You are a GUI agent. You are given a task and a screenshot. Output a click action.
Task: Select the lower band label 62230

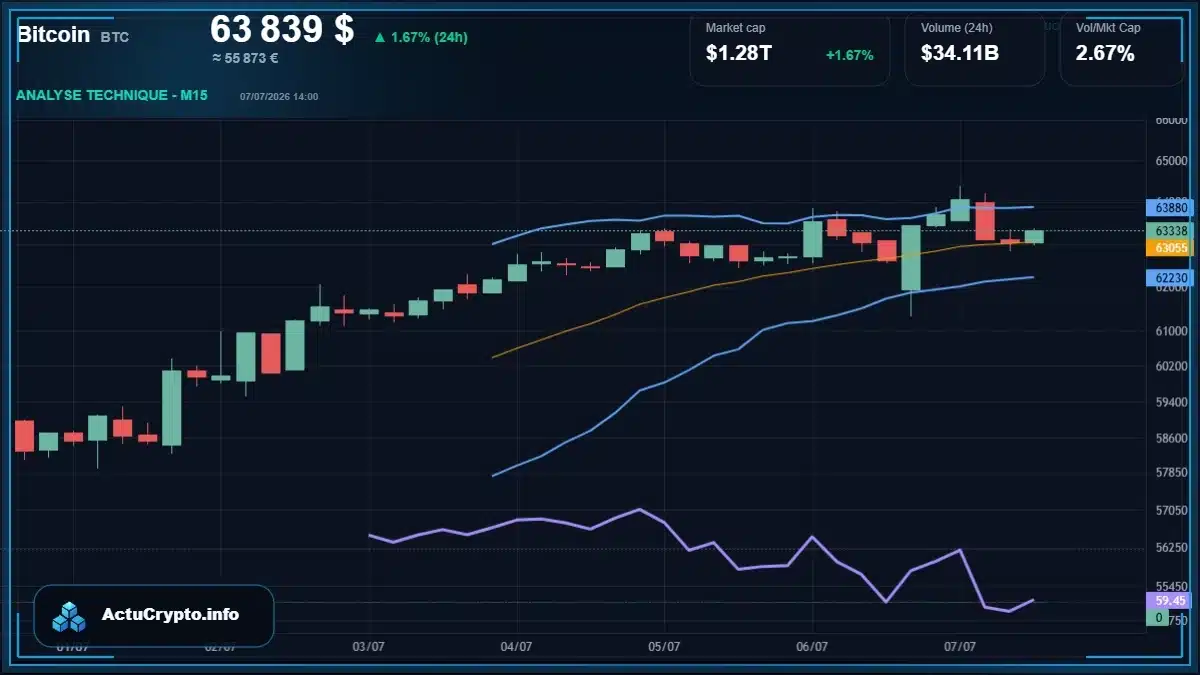1170,278
